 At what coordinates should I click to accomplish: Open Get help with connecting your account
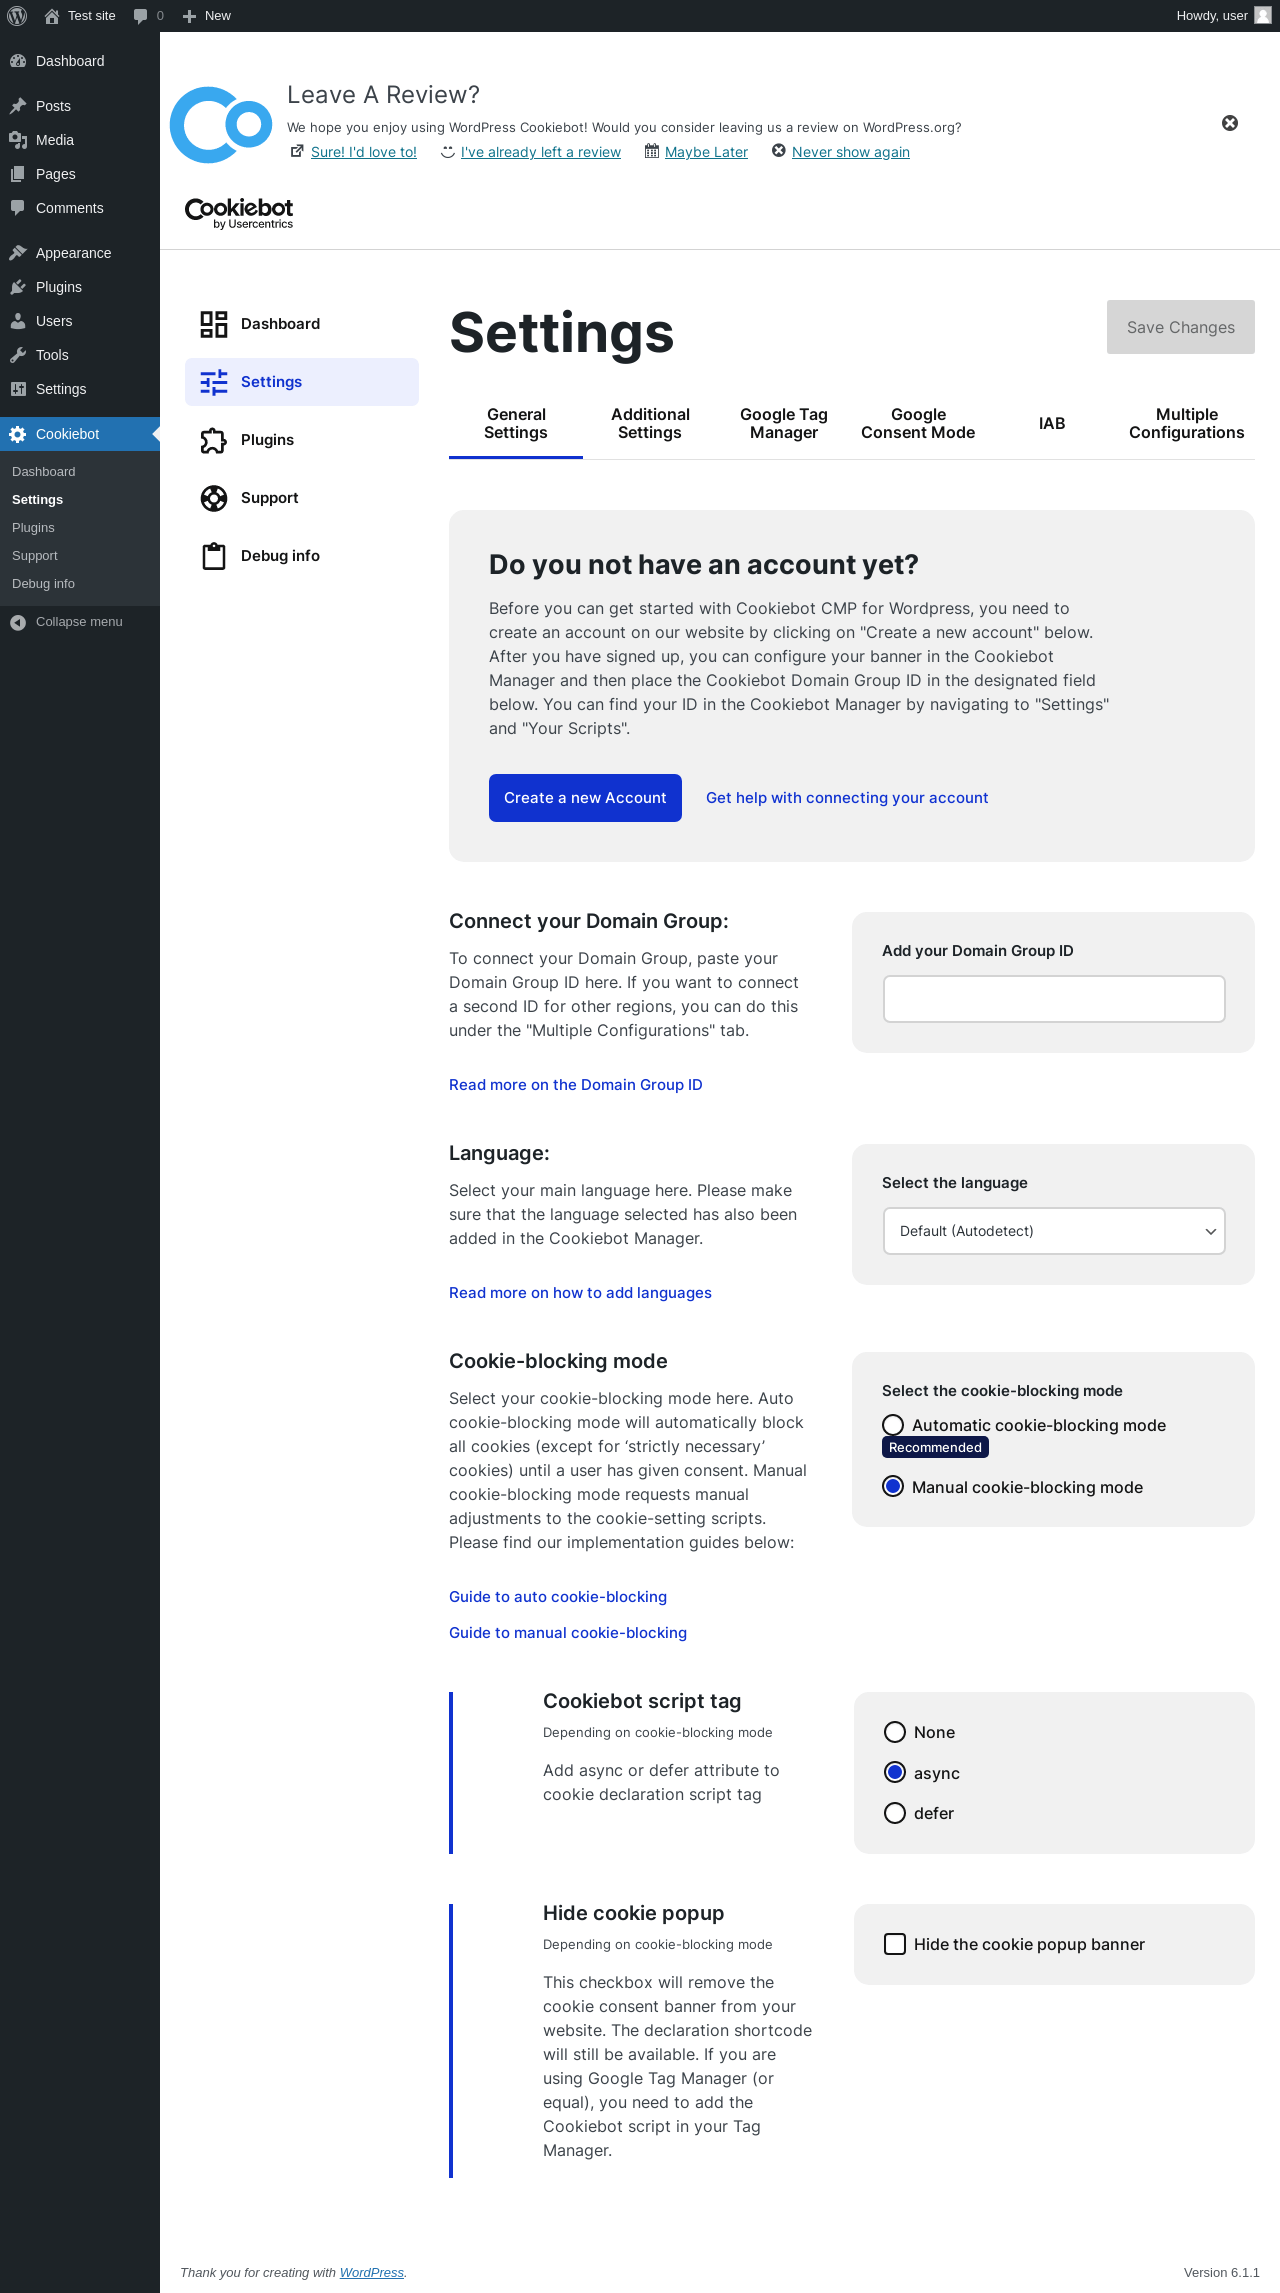tap(847, 798)
